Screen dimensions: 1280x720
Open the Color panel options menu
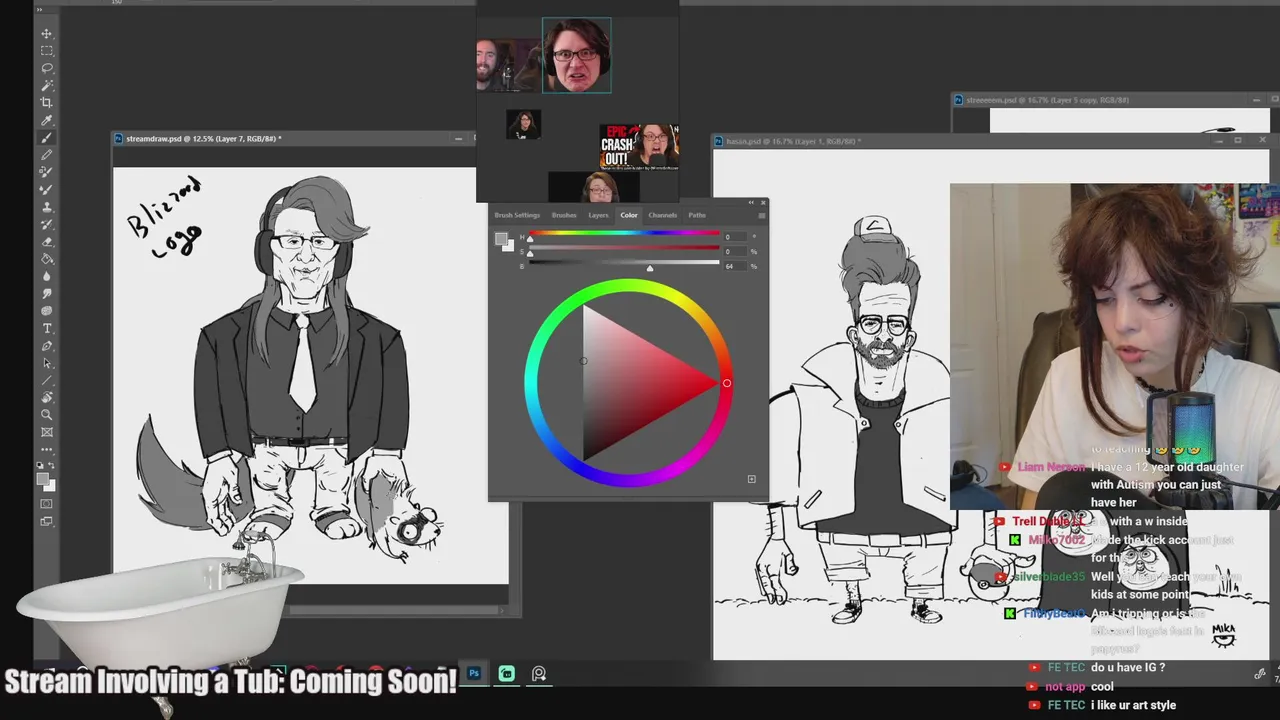(x=762, y=215)
